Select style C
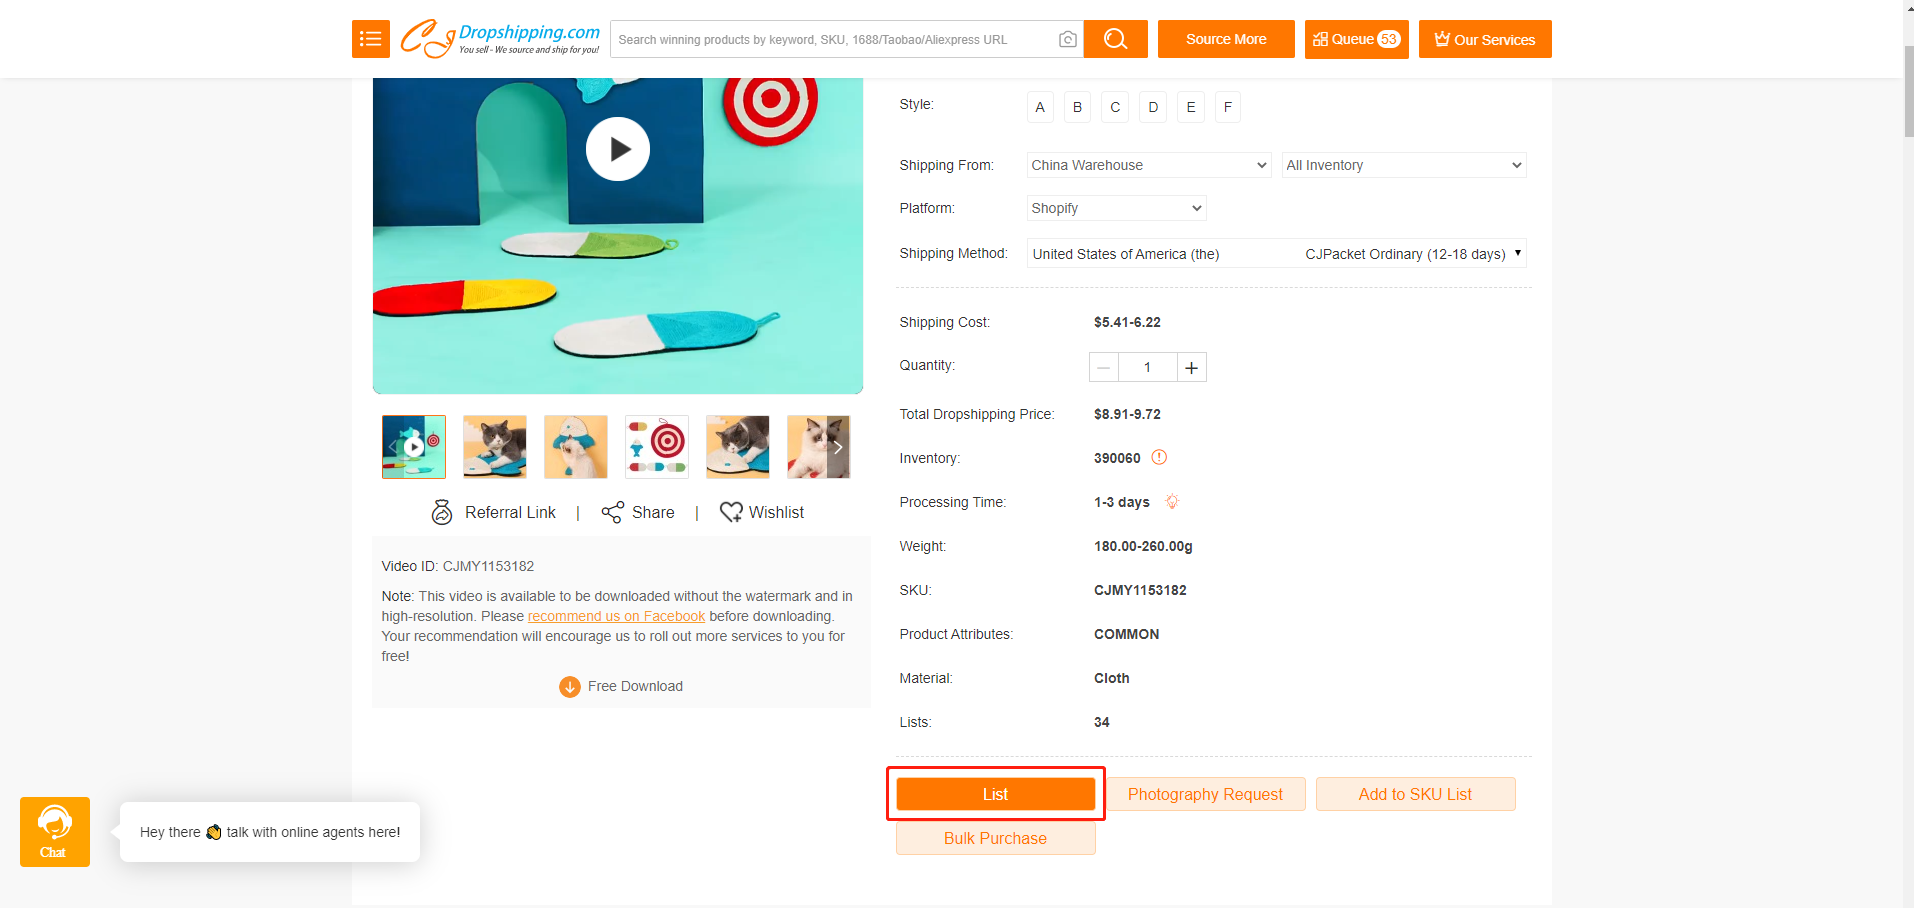Image resolution: width=1914 pixels, height=908 pixels. coord(1115,107)
